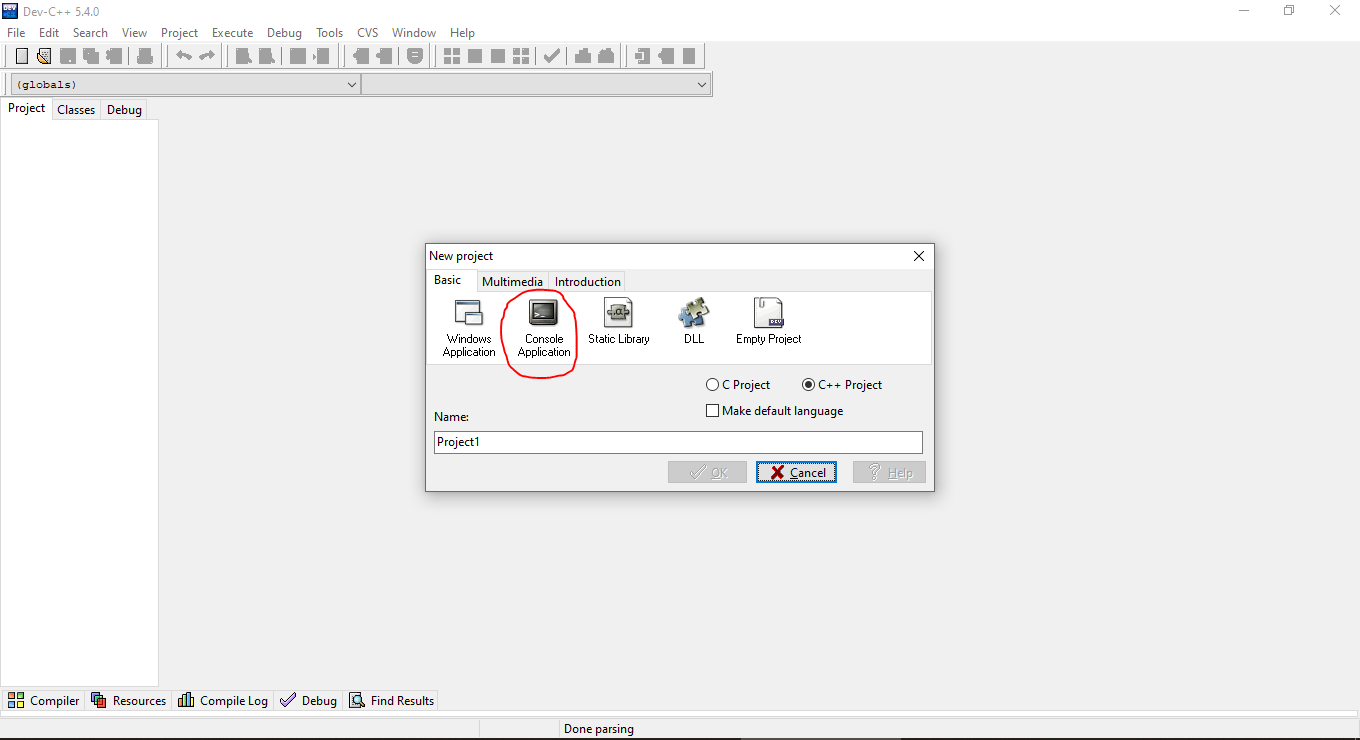Choose the C++ Project radio button
The image size is (1360, 740).
click(x=842, y=385)
